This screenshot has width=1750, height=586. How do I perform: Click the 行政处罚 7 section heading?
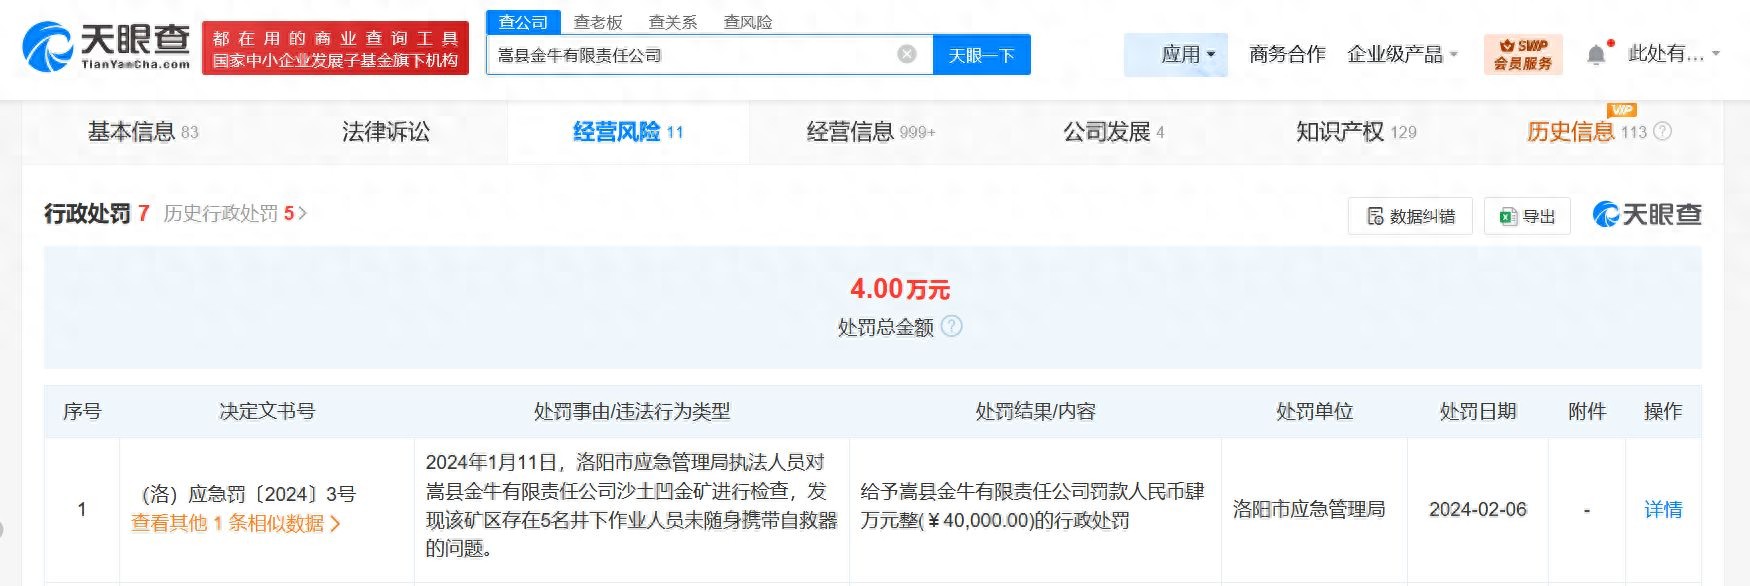pos(96,213)
